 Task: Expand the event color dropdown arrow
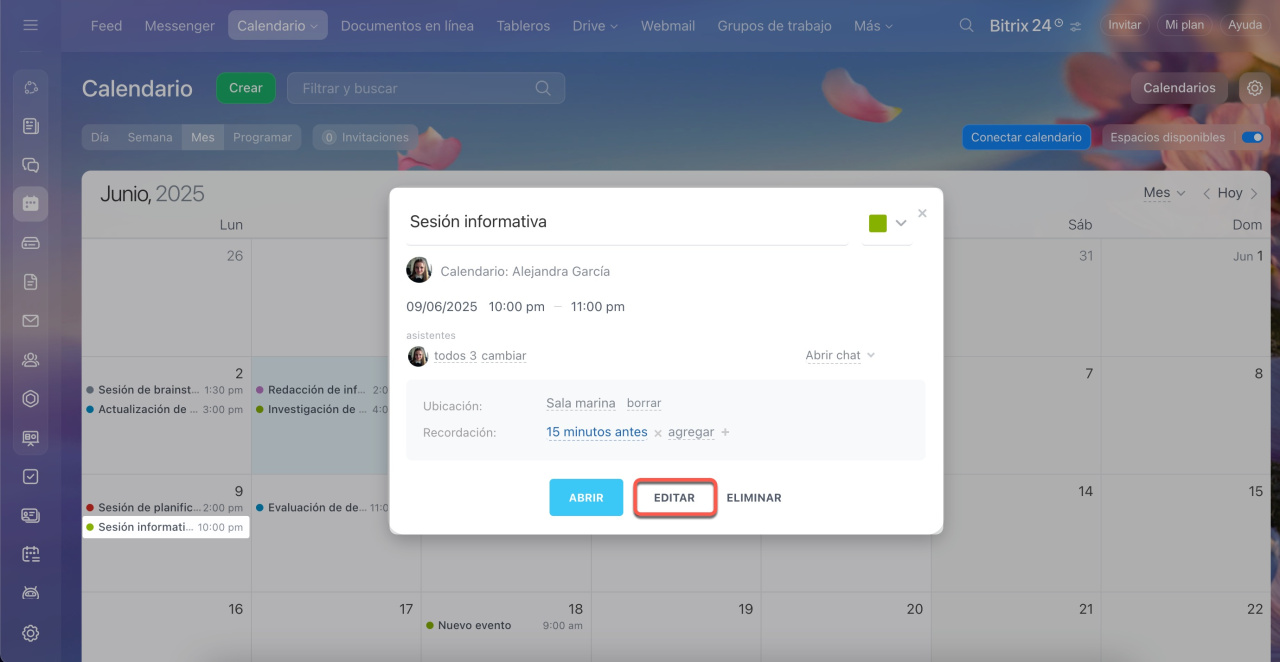point(901,223)
